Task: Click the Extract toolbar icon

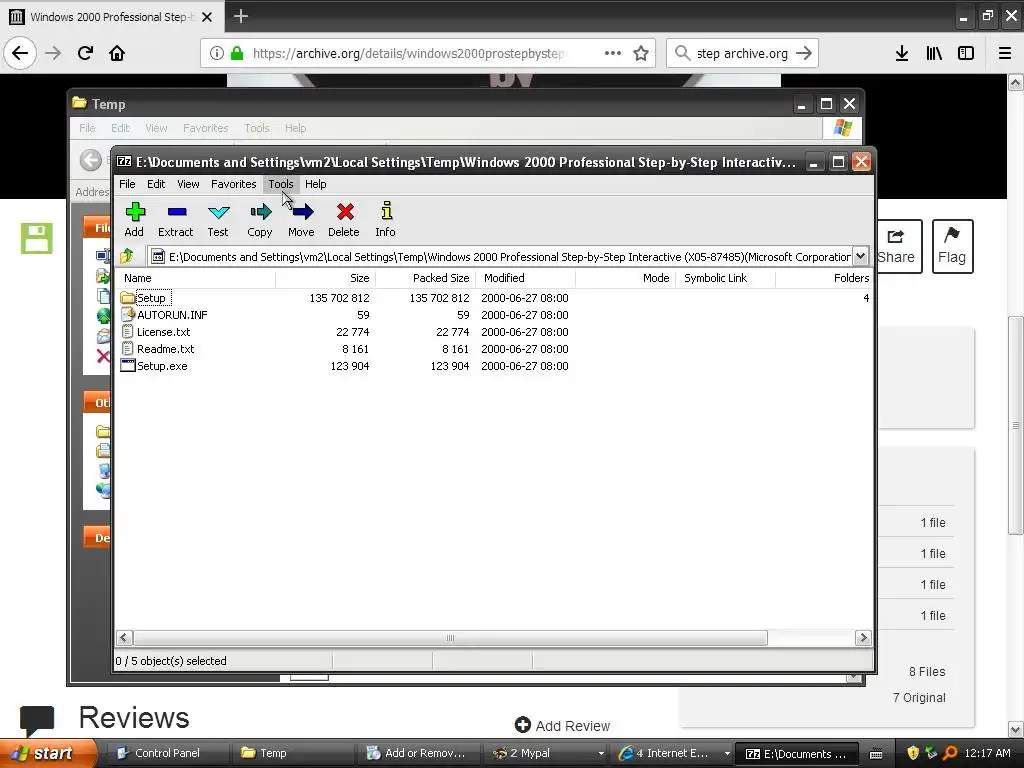Action: [177, 212]
